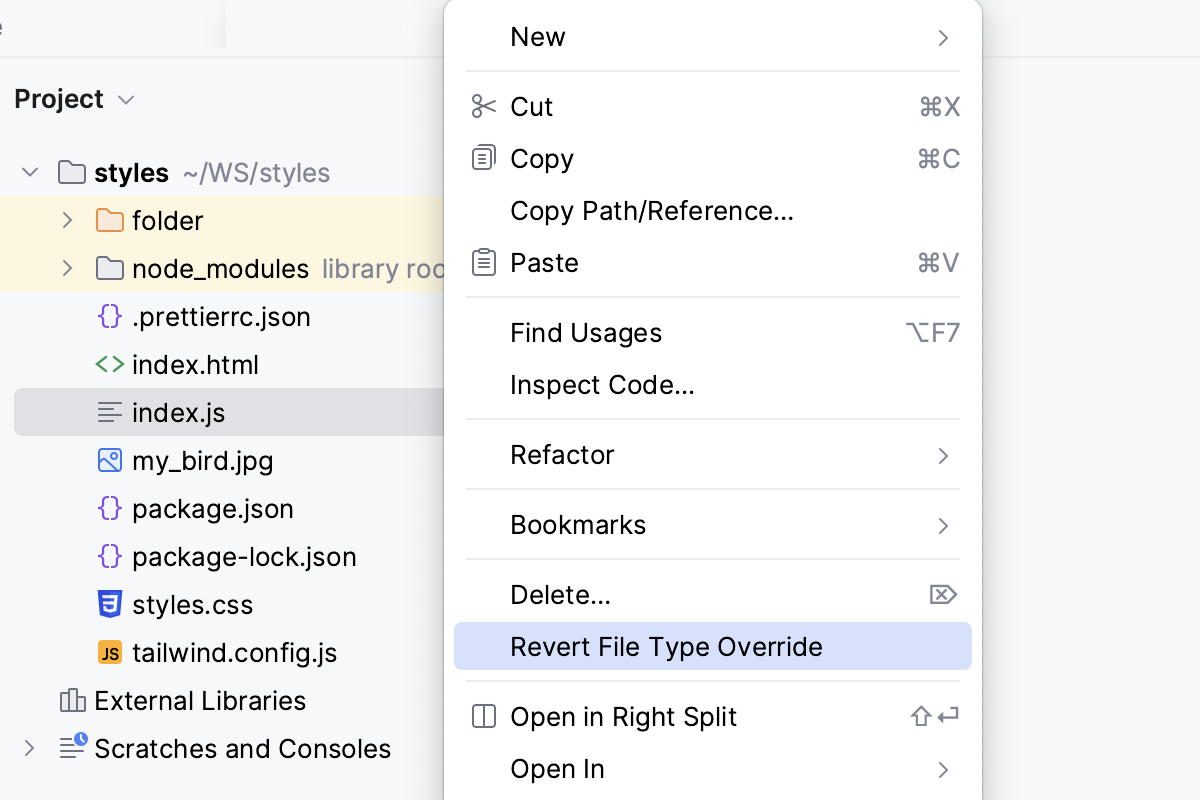Image resolution: width=1200 pixels, height=800 pixels.
Task: Click the Copy document icon in the menu
Action: [x=484, y=158]
